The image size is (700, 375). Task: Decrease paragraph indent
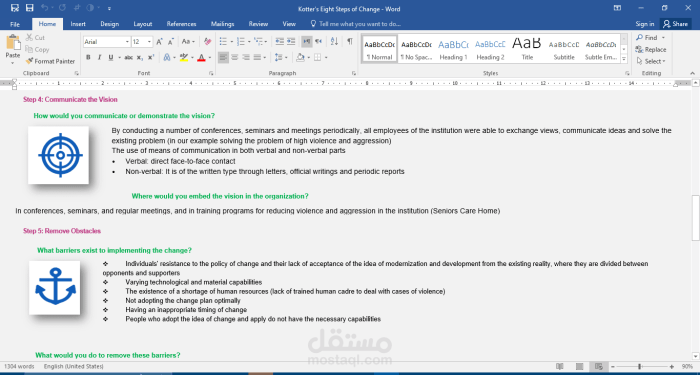click(x=279, y=42)
